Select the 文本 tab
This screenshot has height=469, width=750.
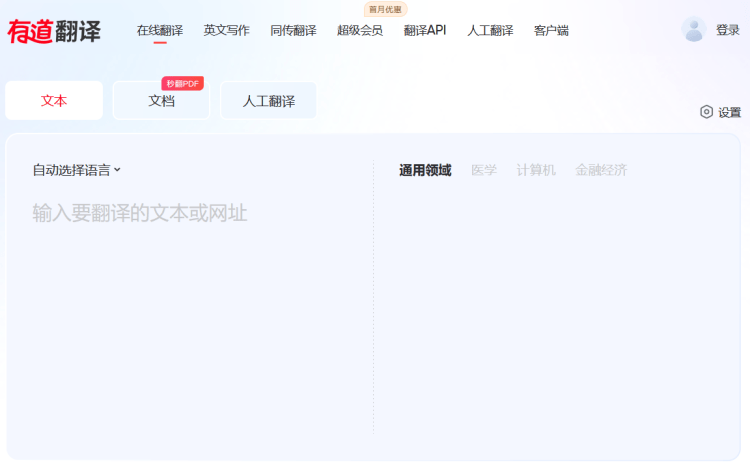(x=54, y=100)
